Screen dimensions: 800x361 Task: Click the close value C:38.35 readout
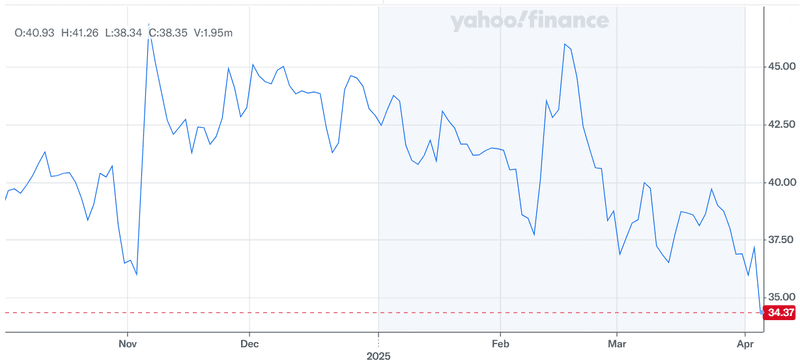click(168, 33)
